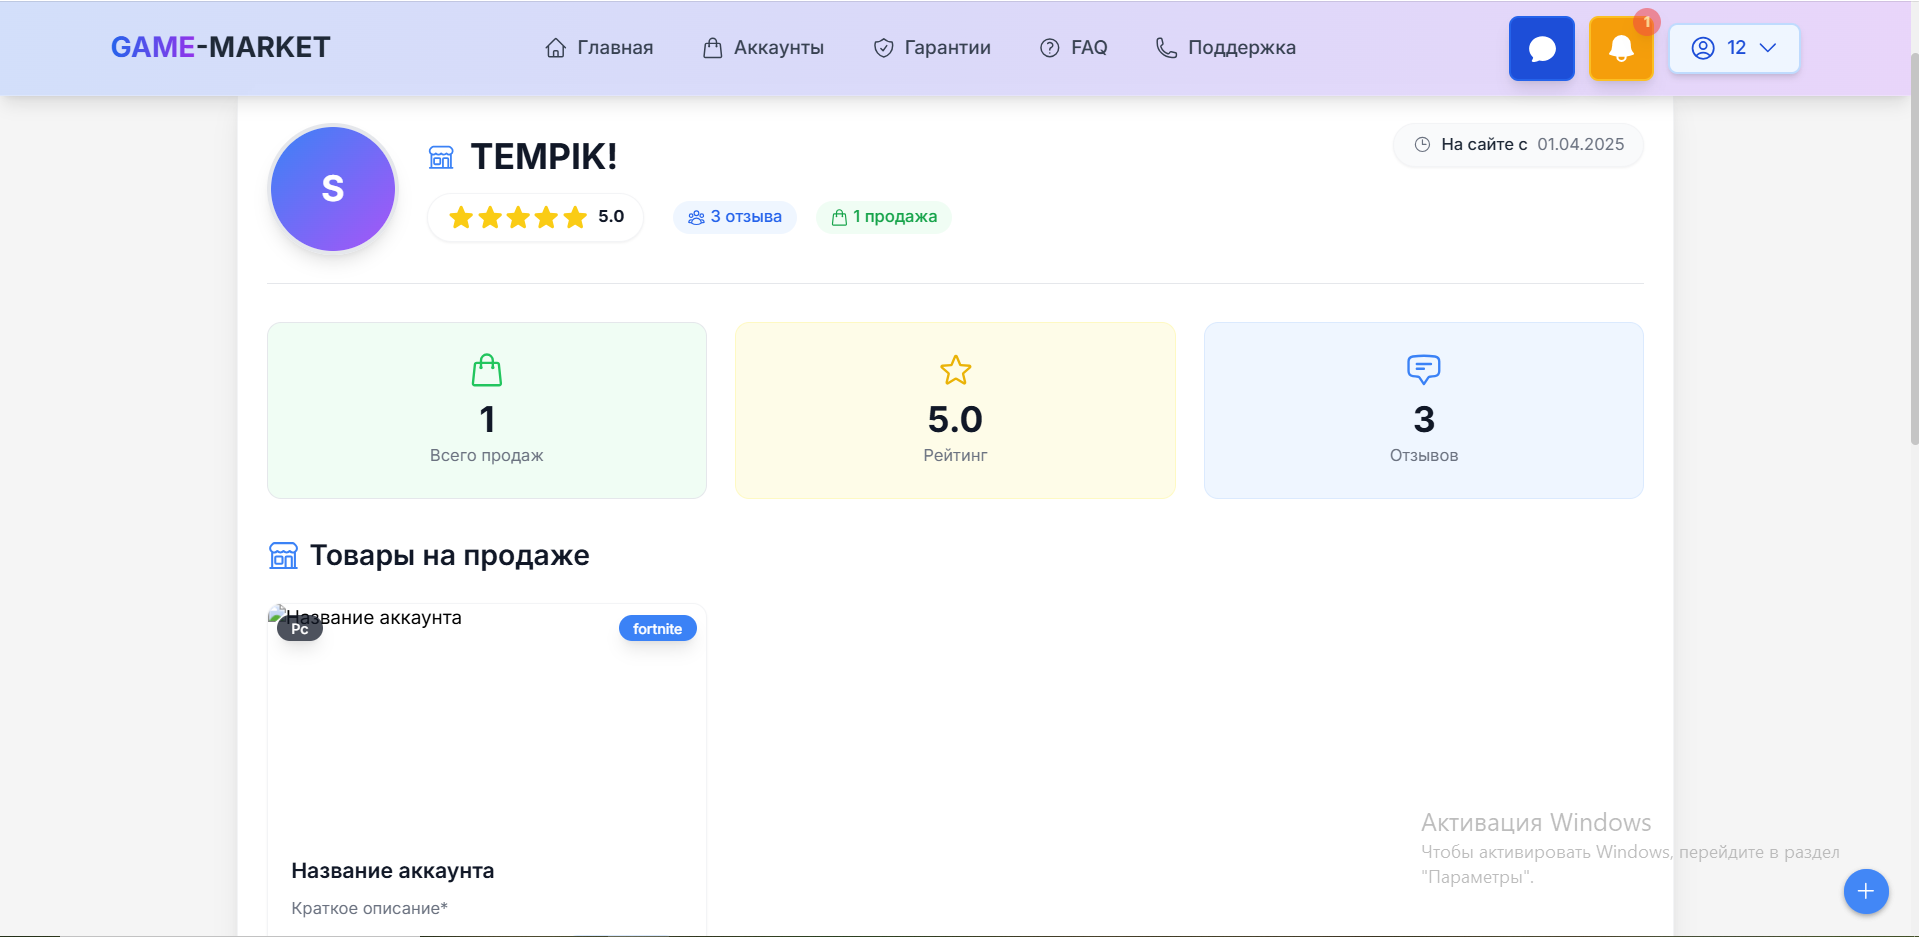Click the shield icon next to Гарантии
Viewport: 1919px width, 937px height.
click(883, 48)
